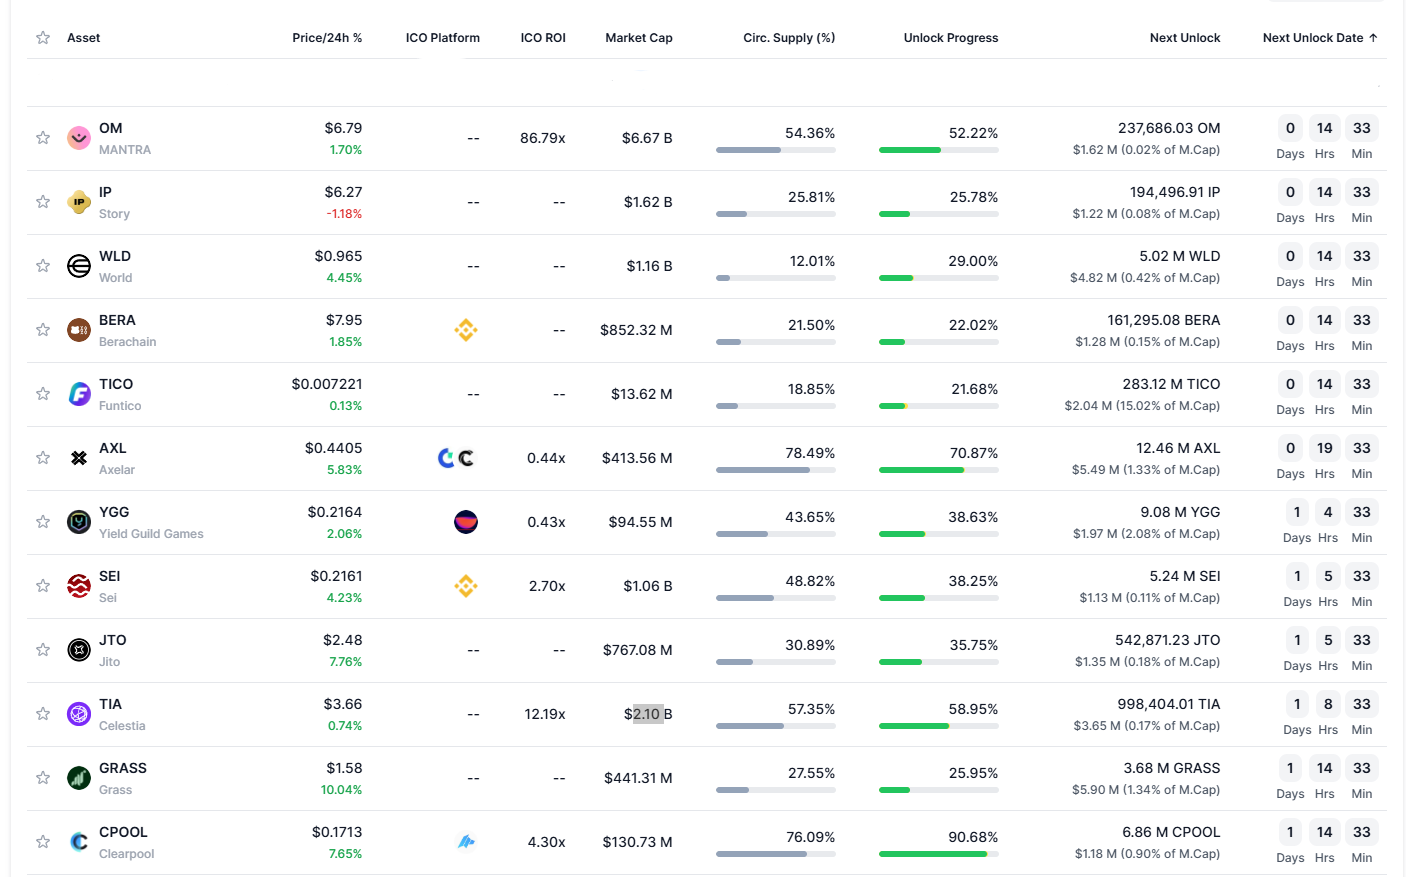1406x877 pixels.
Task: Click JTO market cap $767.08 M
Action: pos(638,650)
